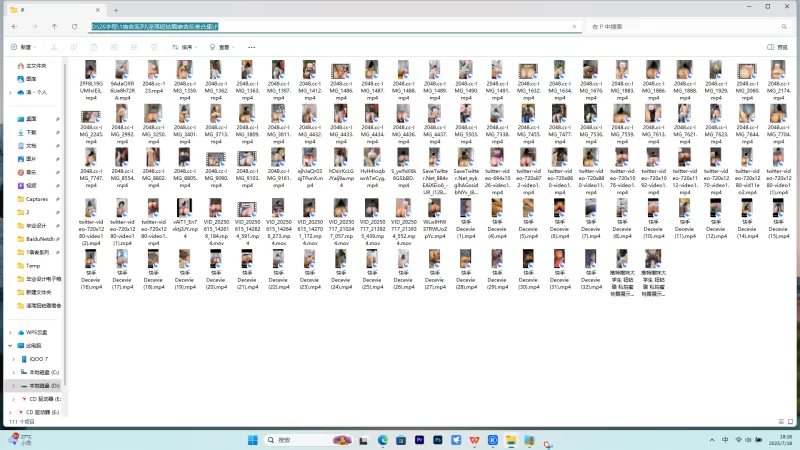The image size is (800, 450).
Task: Select the file VID_20250615_142619_184.mp4.mov
Action: pos(216,222)
